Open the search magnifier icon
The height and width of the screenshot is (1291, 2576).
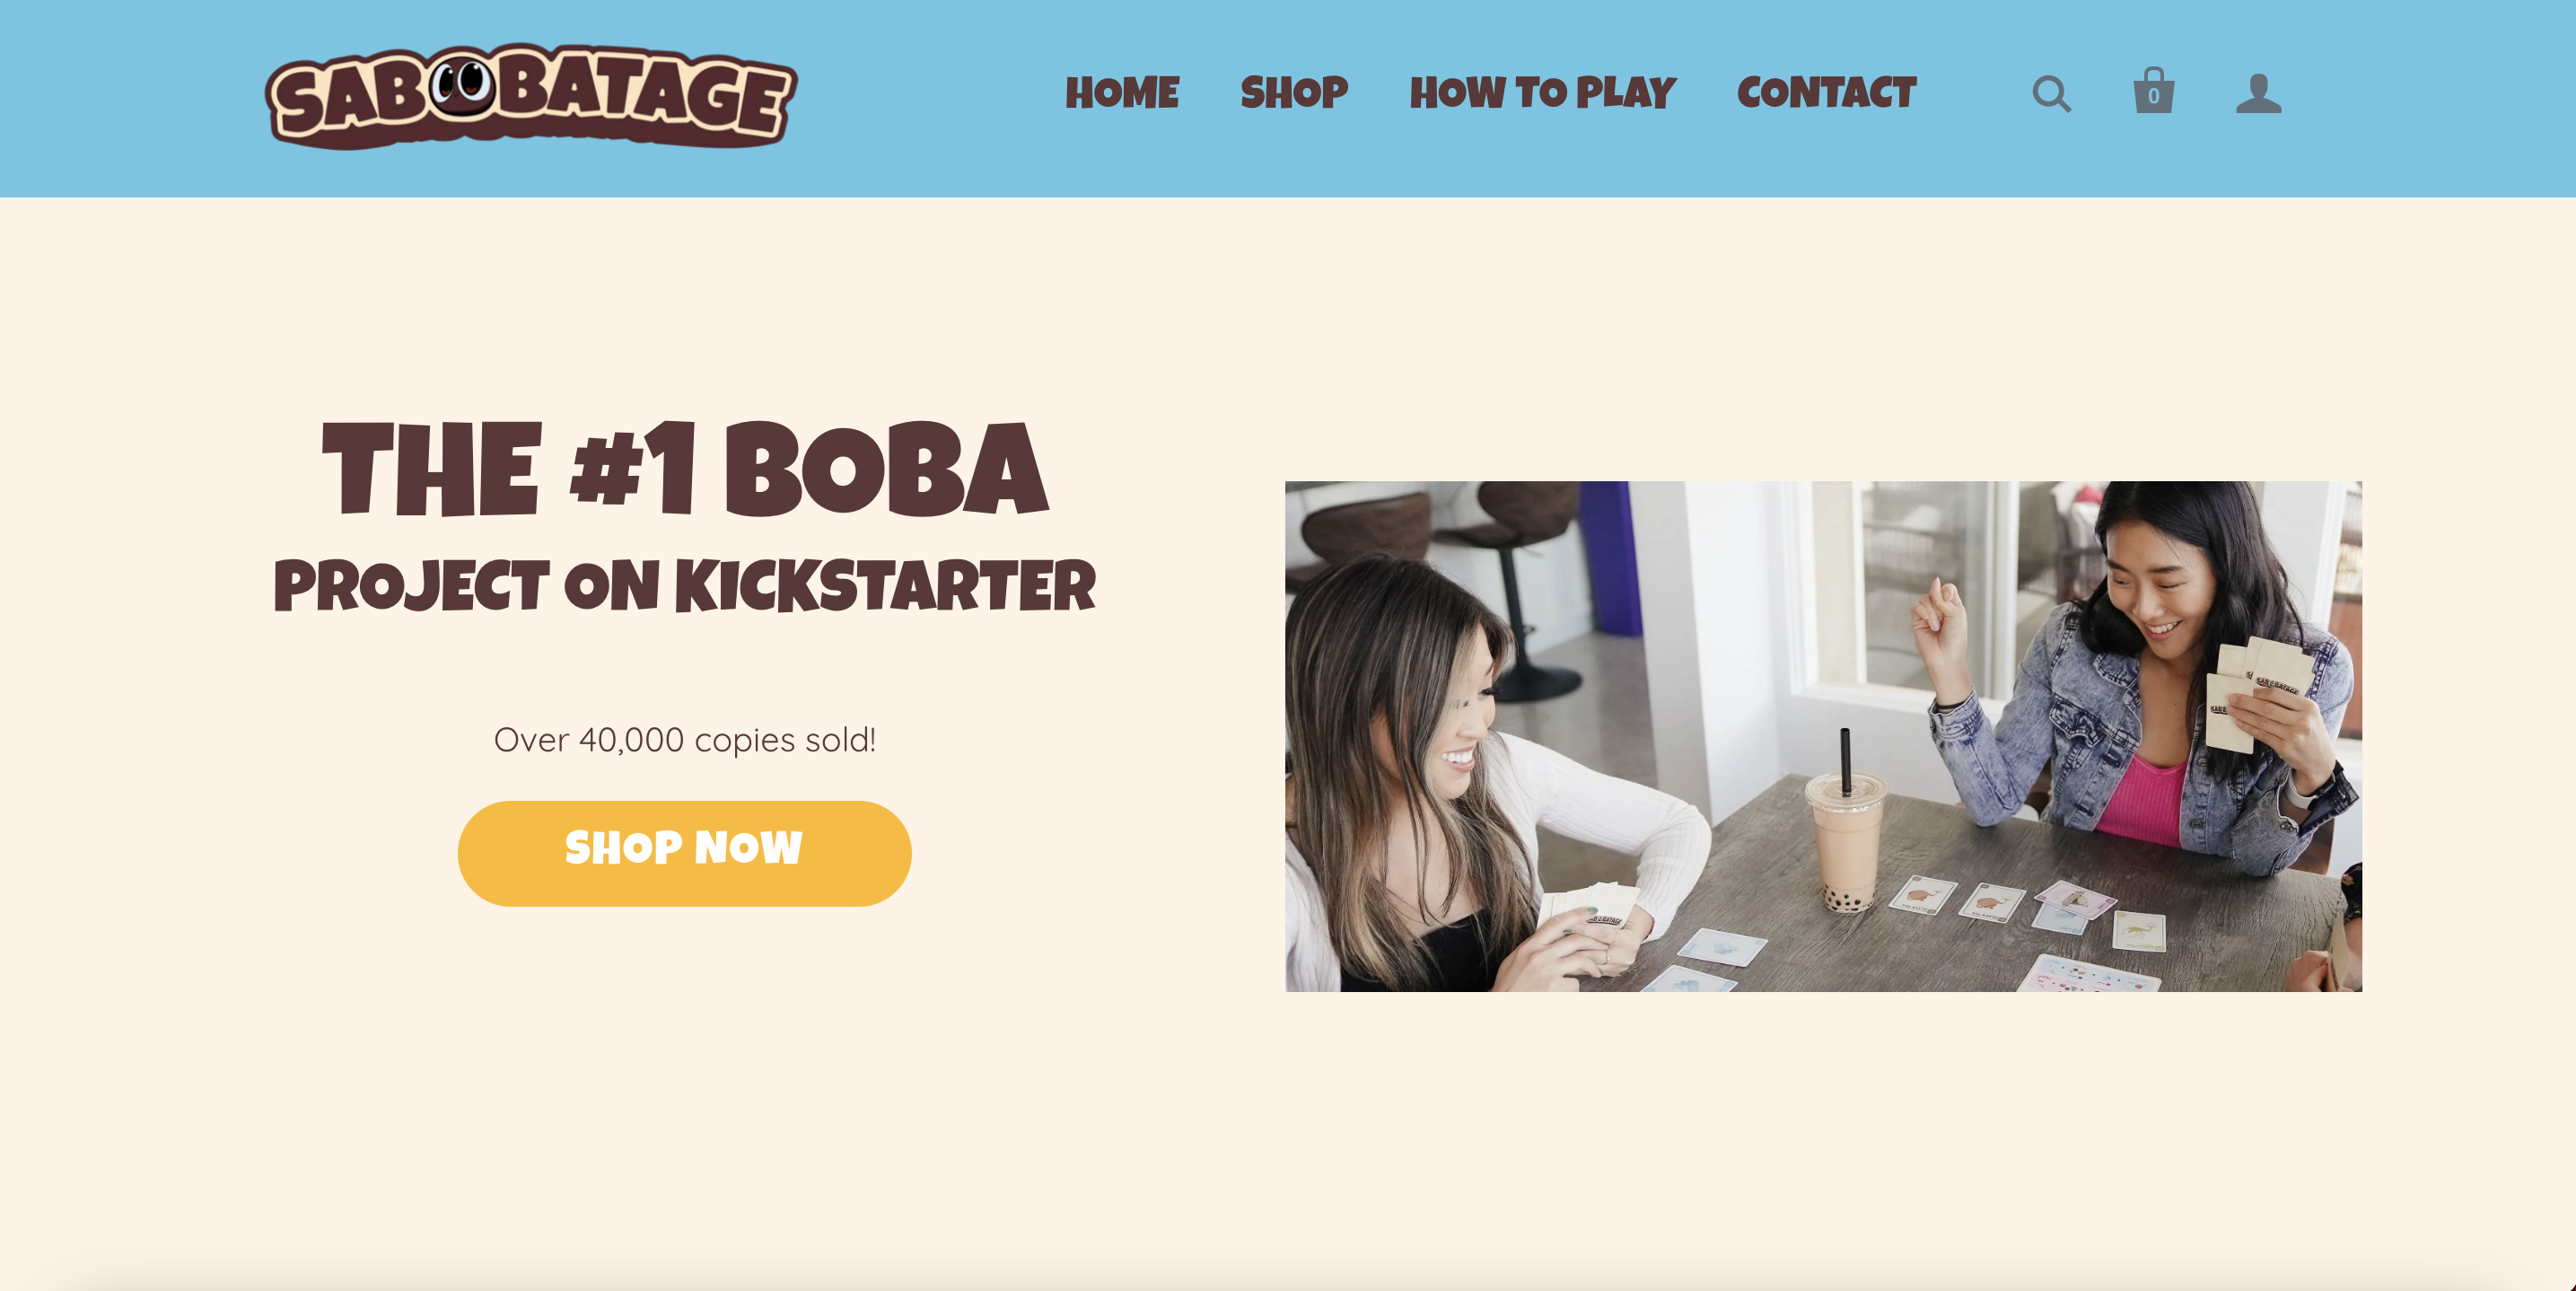[x=2051, y=94]
